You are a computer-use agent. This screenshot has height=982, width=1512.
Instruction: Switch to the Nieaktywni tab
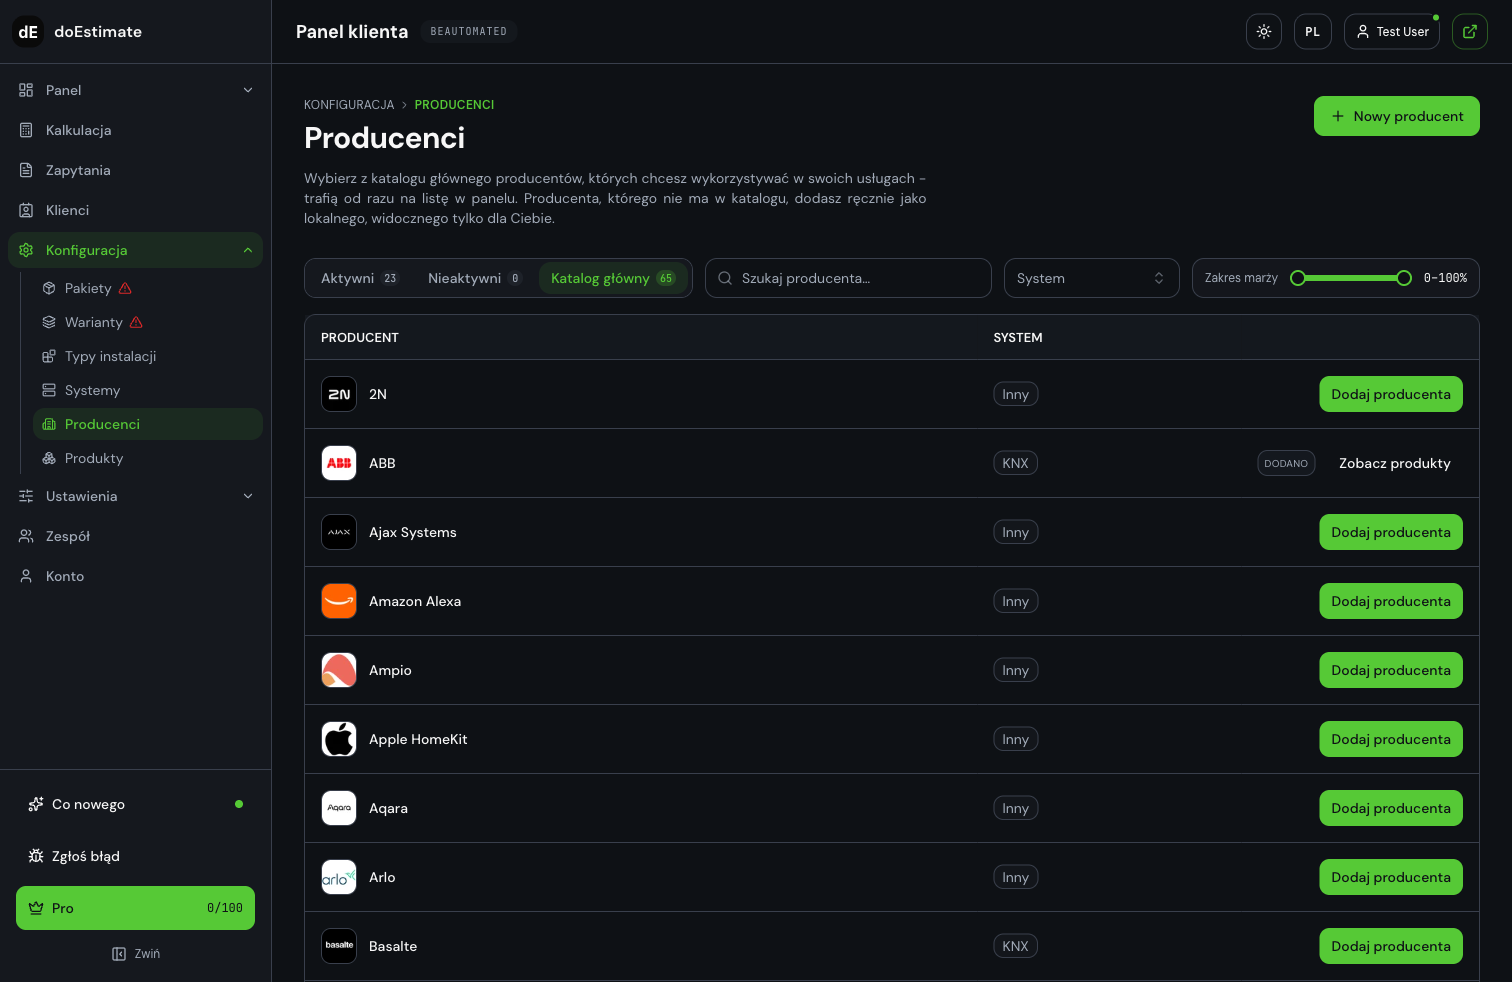coord(475,278)
